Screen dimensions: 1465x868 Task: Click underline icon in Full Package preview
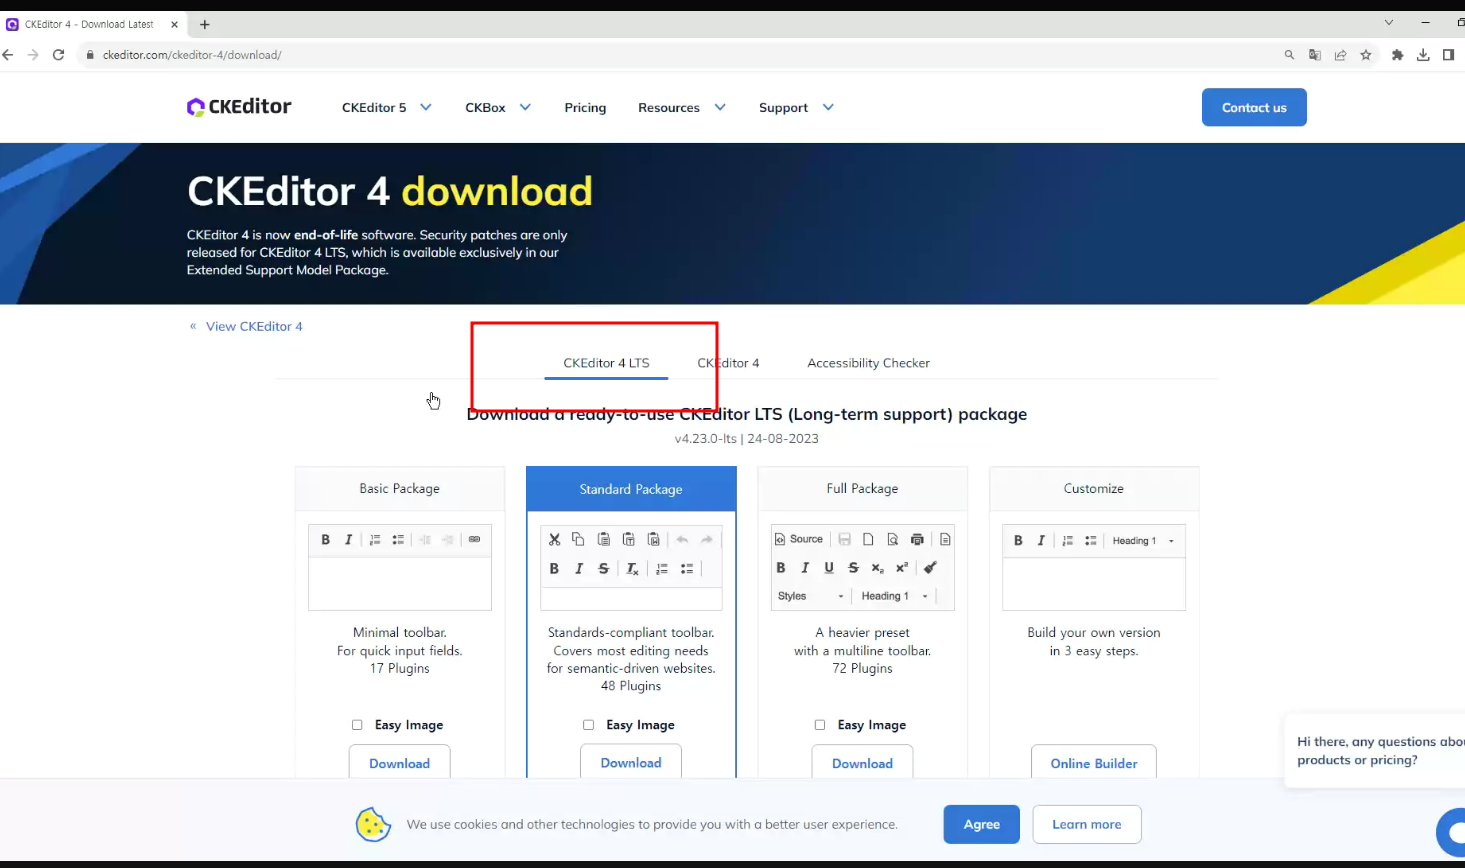point(829,567)
